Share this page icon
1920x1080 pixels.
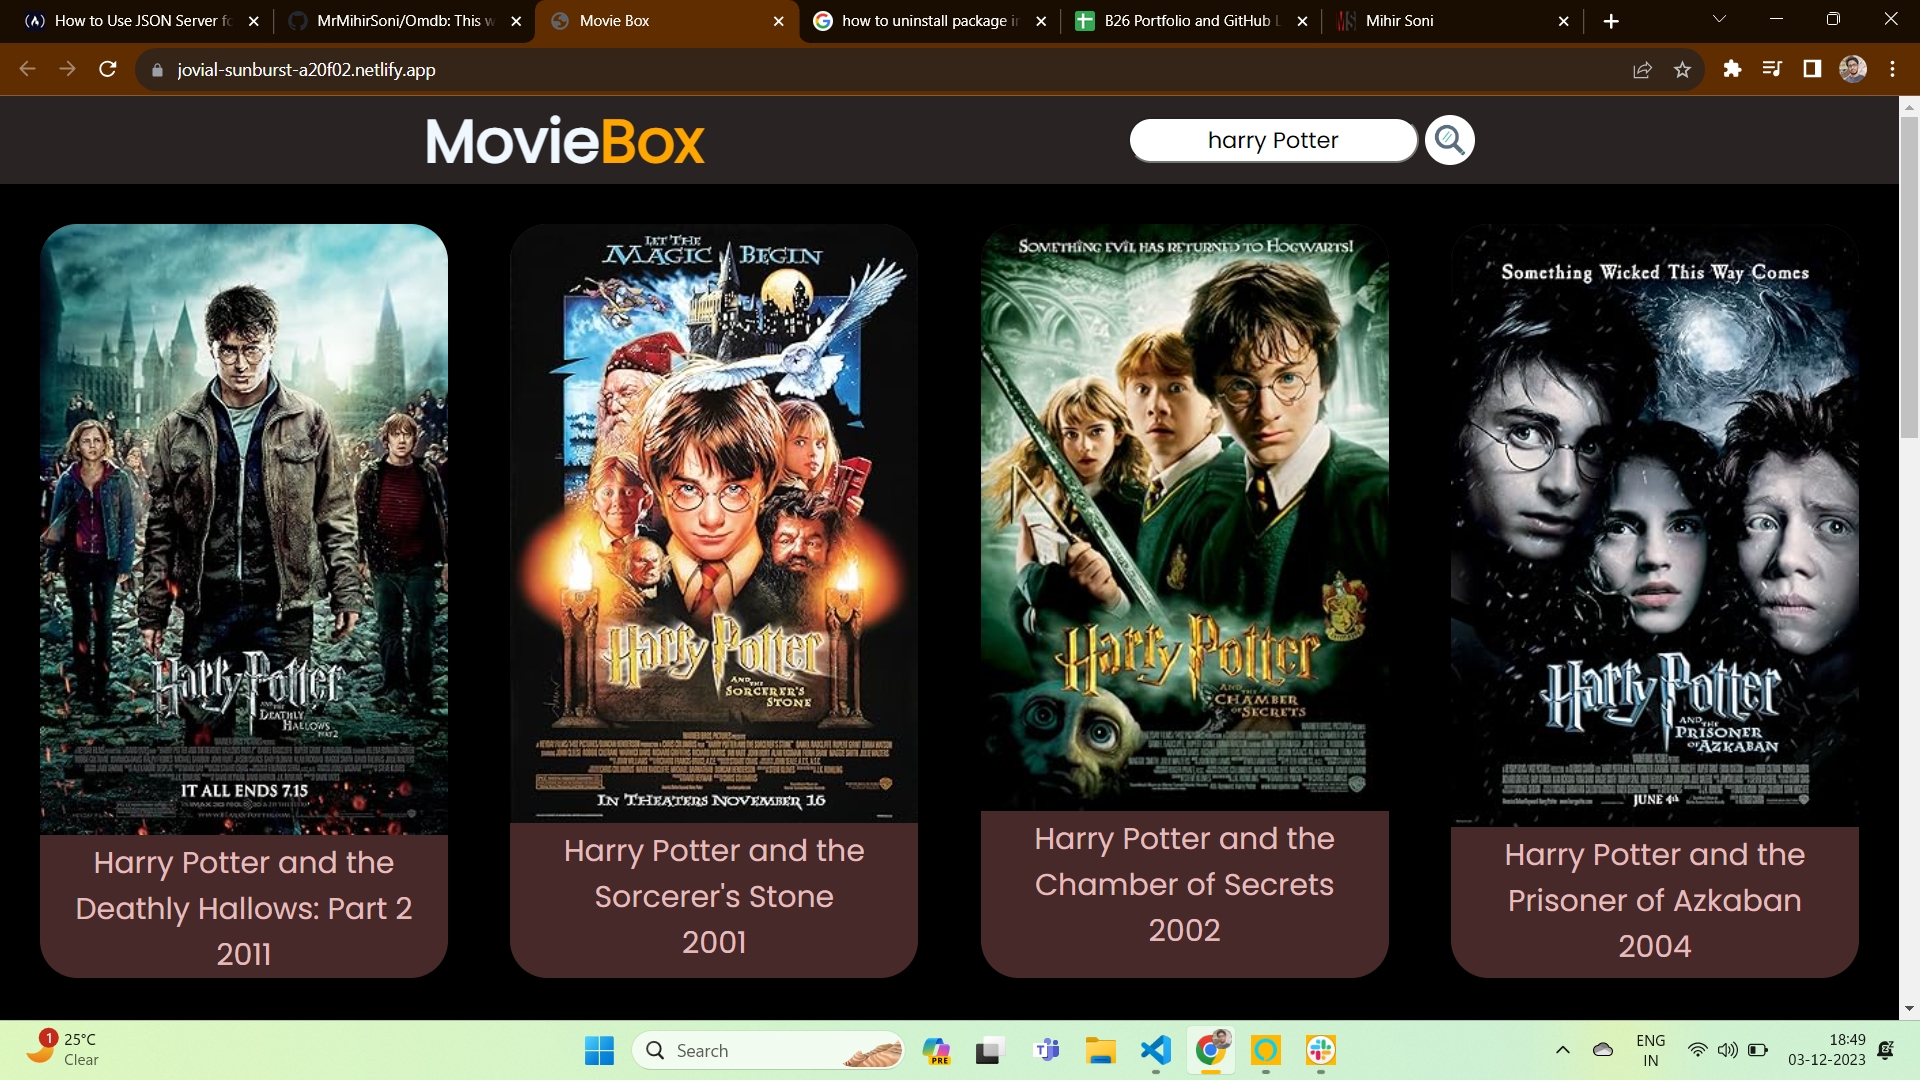pos(1642,70)
